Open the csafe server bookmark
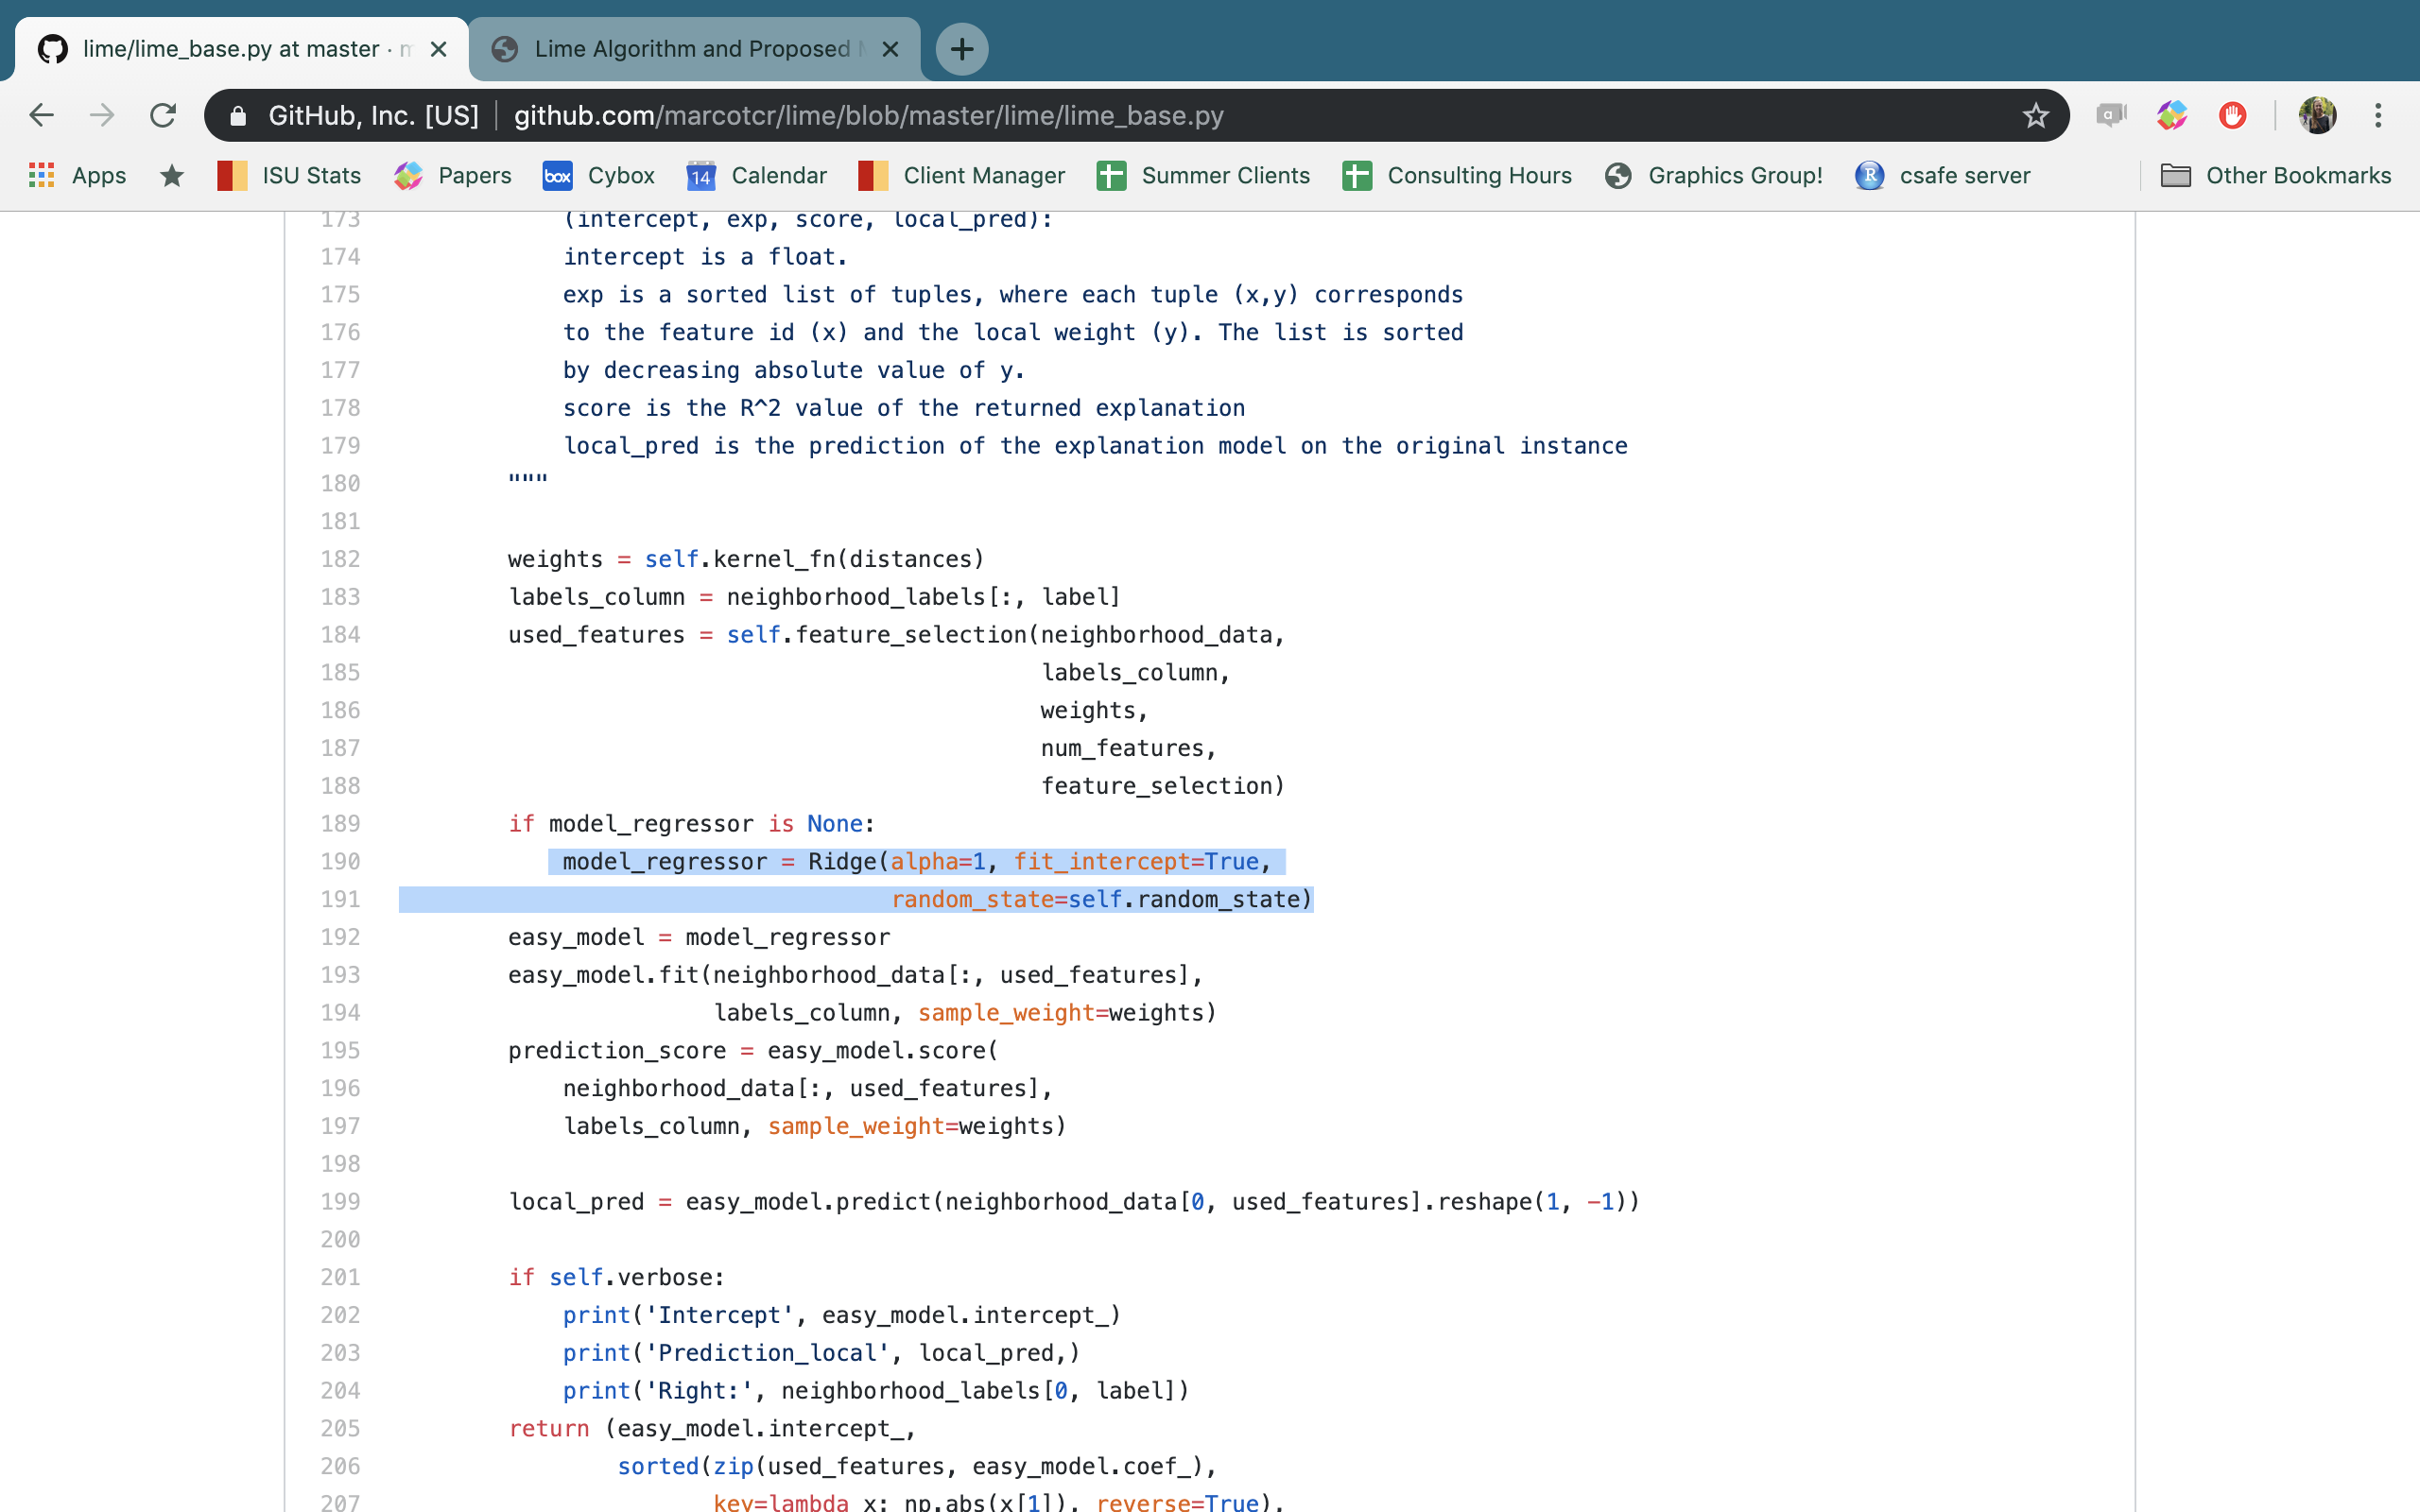This screenshot has width=2420, height=1512. point(1943,176)
